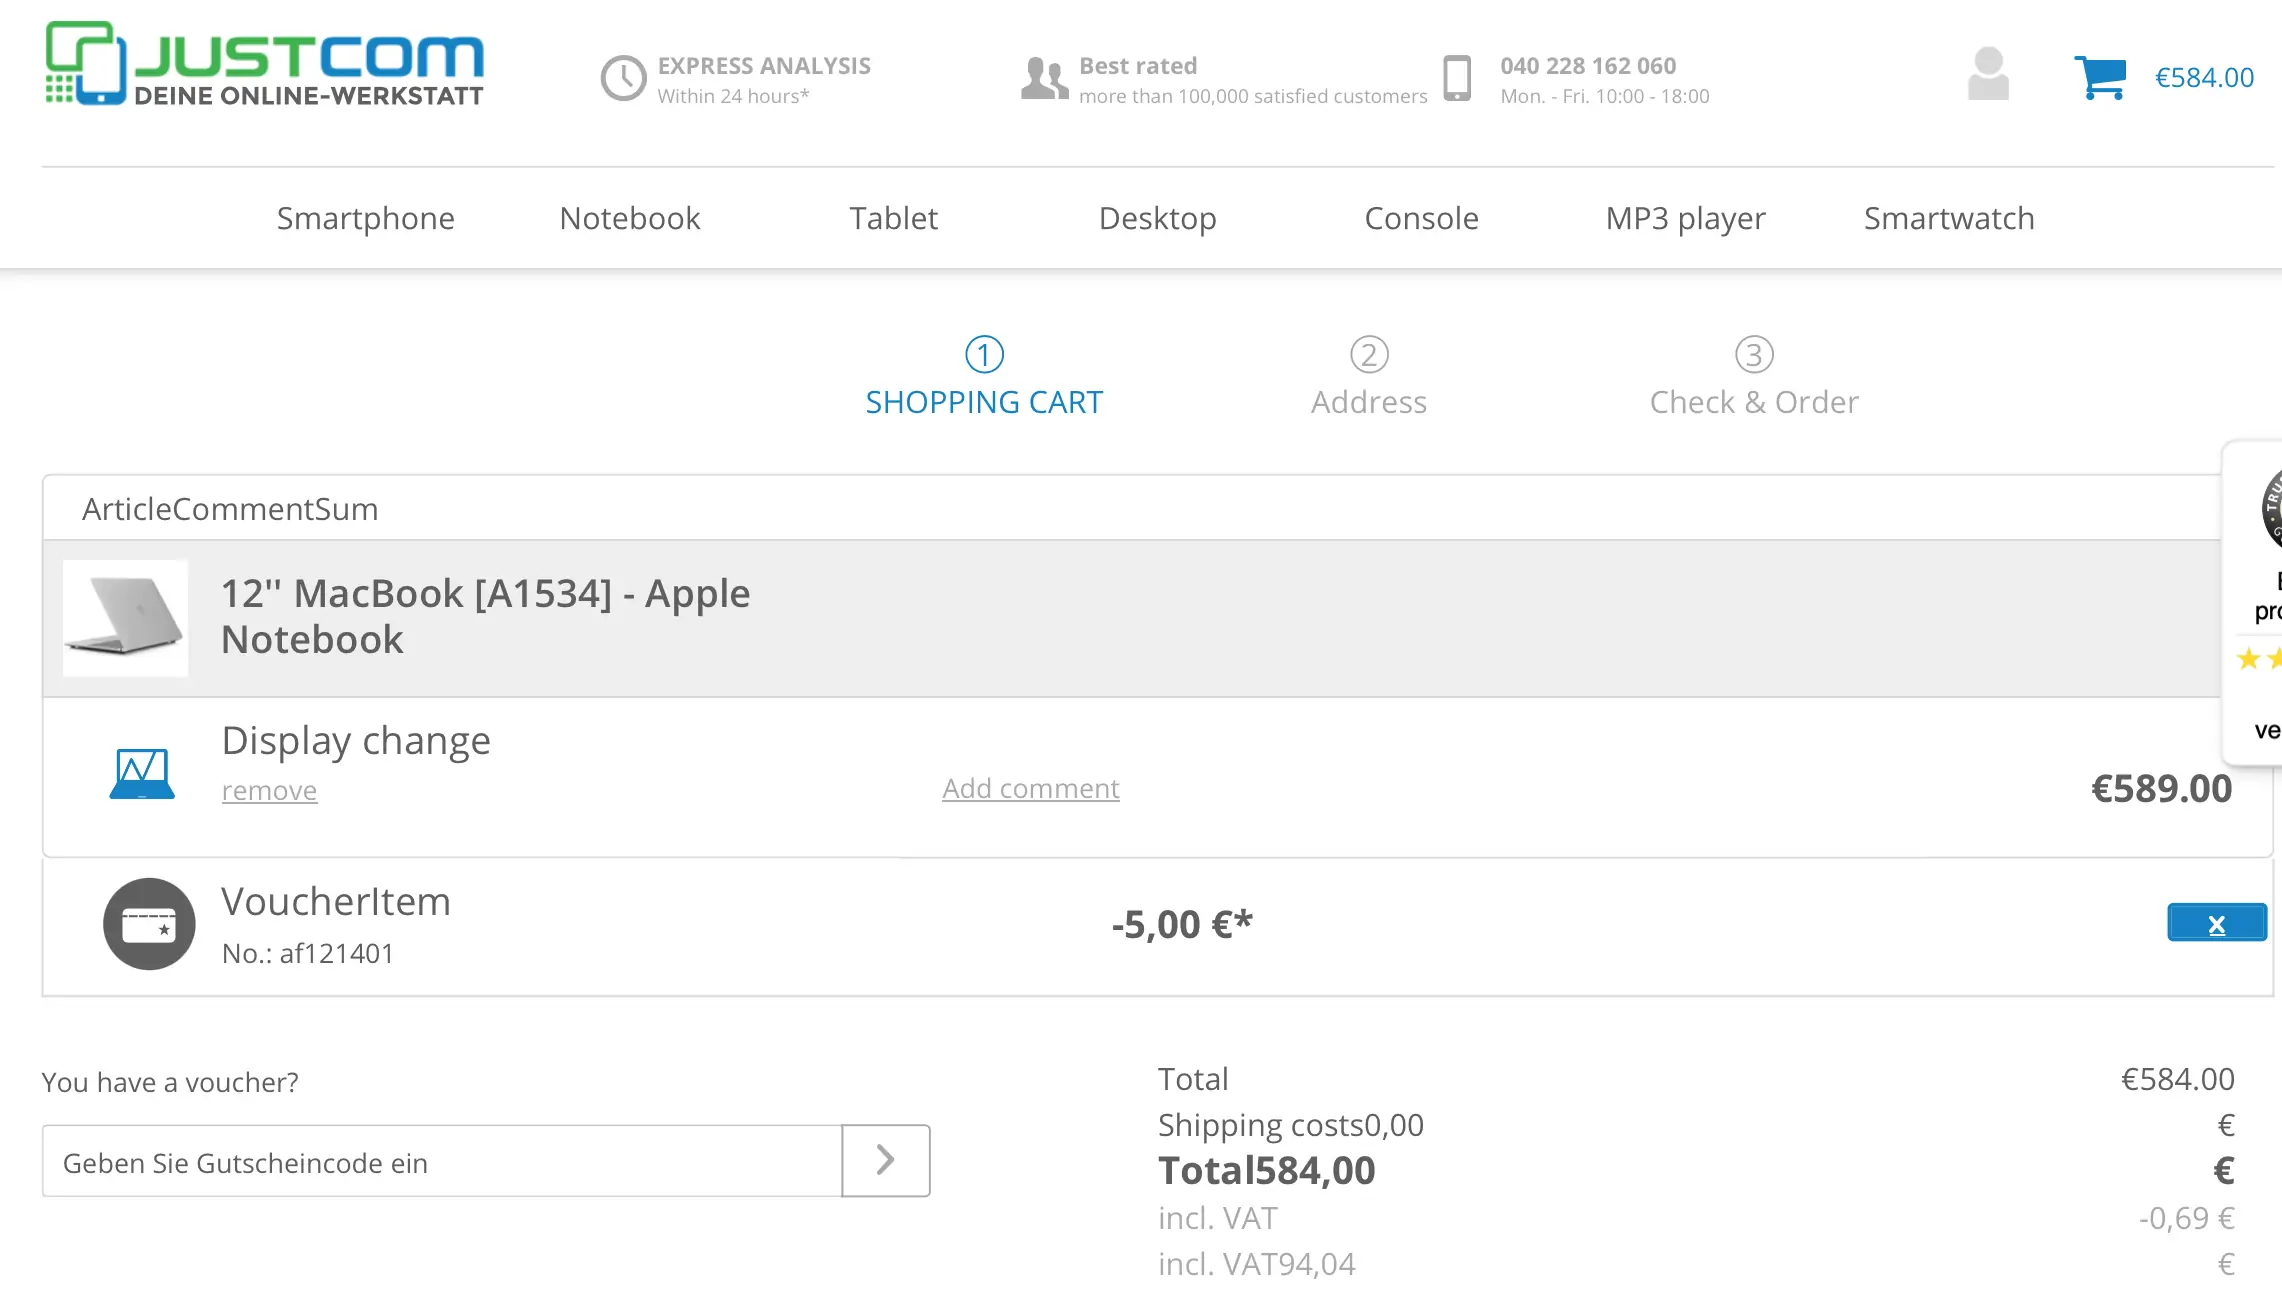Open the user account icon
The height and width of the screenshot is (1294, 2282).
click(1987, 75)
